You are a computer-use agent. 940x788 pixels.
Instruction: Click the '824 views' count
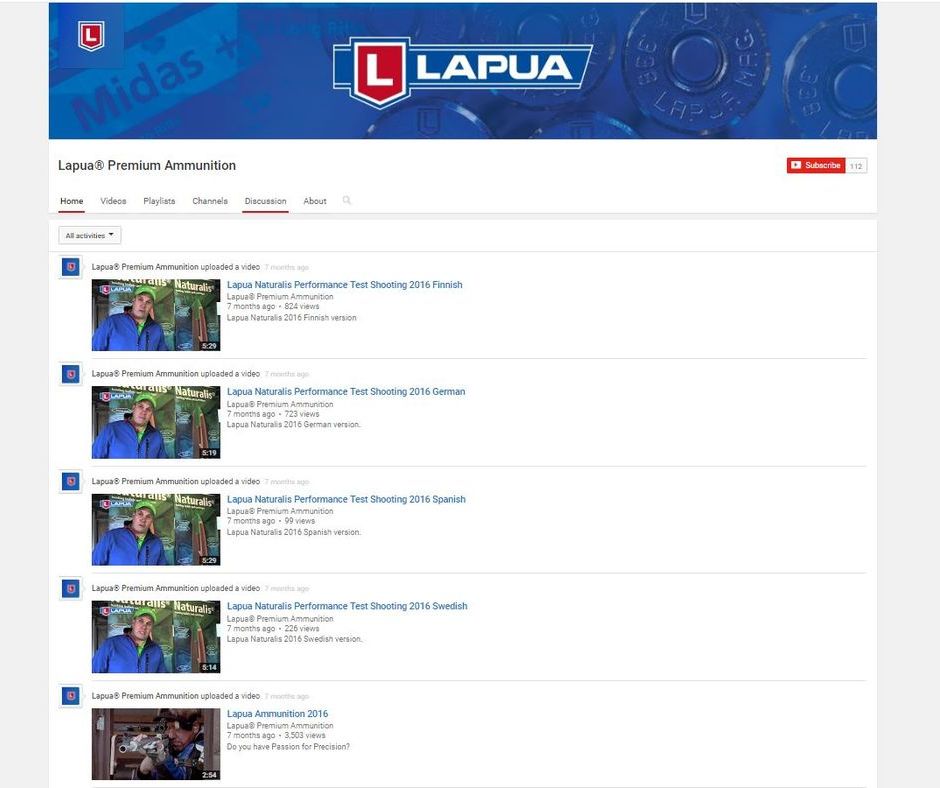click(x=302, y=306)
